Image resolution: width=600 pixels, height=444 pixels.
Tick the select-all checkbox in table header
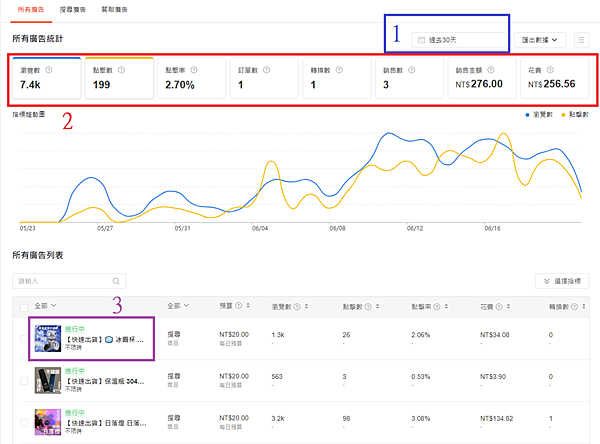(x=24, y=308)
